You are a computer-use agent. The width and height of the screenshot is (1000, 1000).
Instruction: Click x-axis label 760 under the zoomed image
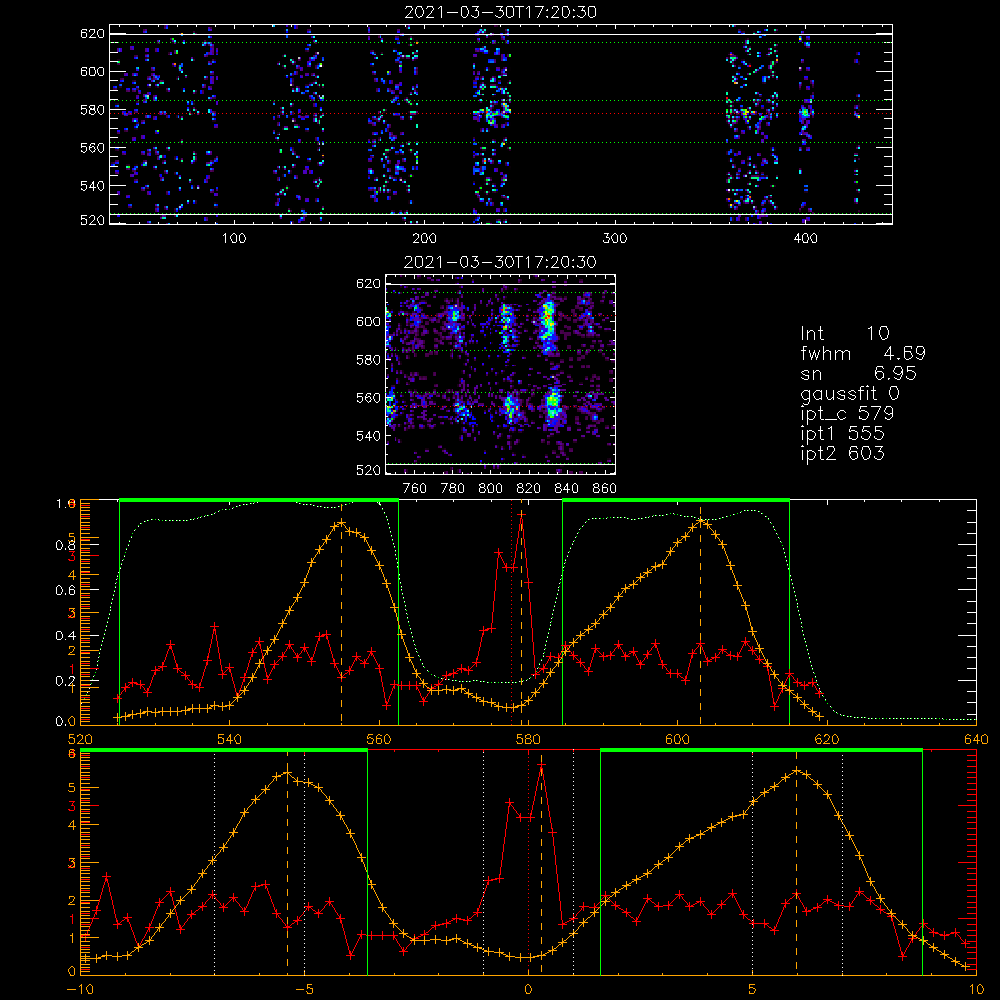[x=415, y=489]
